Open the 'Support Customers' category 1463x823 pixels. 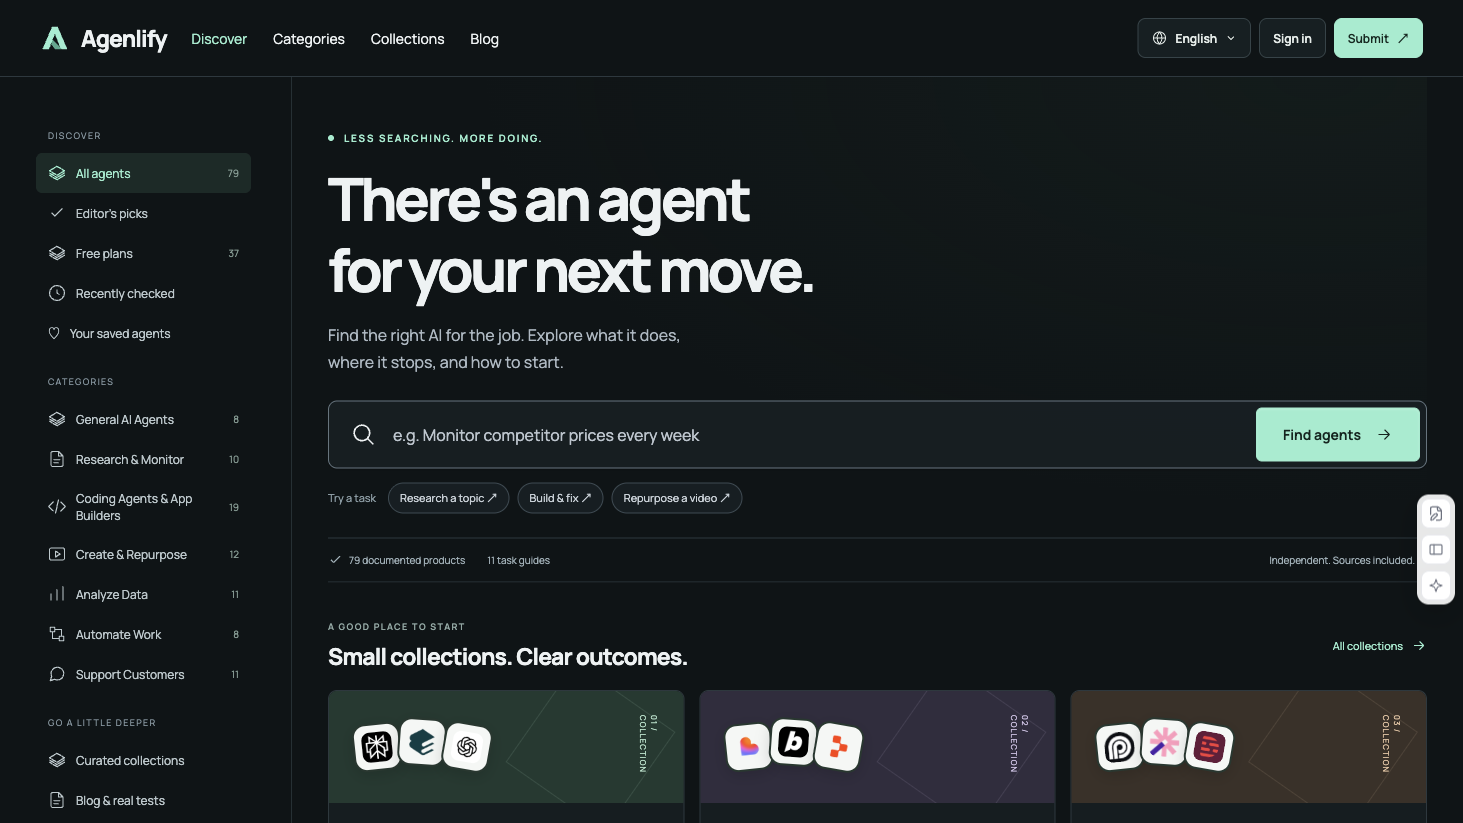pyautogui.click(x=143, y=674)
